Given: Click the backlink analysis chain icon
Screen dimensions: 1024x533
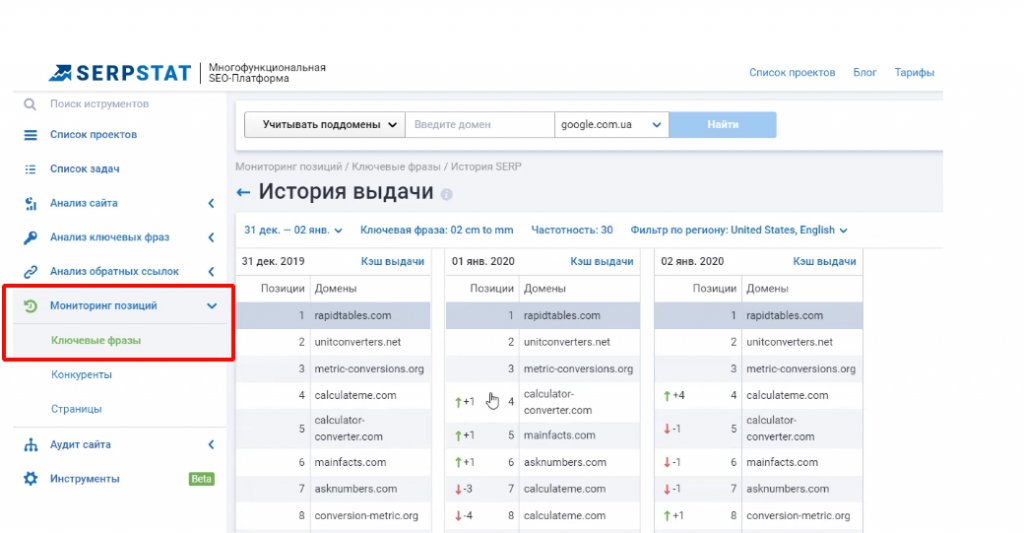Looking at the screenshot, I should coord(31,272).
